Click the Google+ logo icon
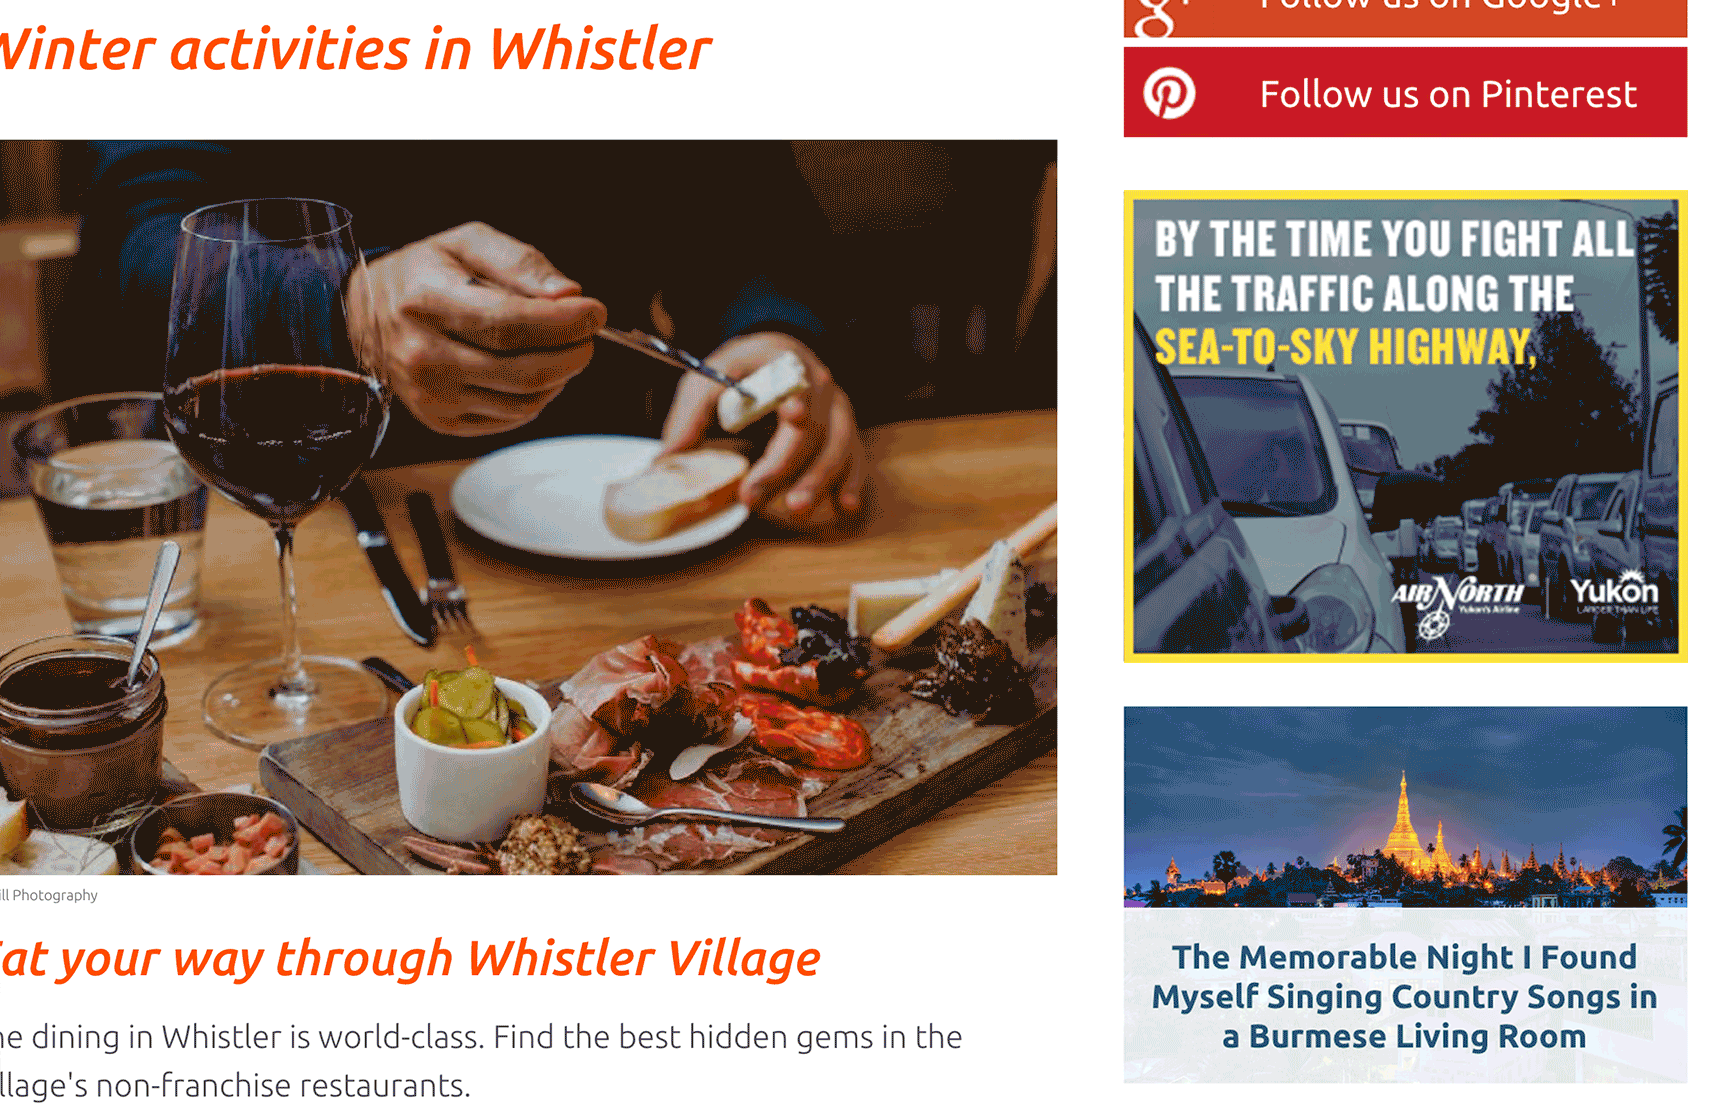The height and width of the screenshot is (1110, 1725). [x=1157, y=15]
